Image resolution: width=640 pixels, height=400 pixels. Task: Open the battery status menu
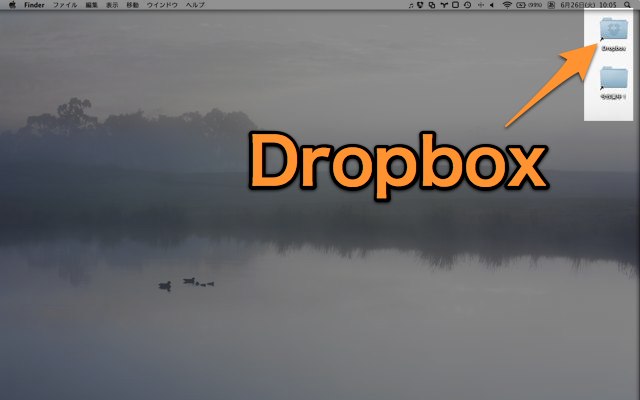(529, 5)
